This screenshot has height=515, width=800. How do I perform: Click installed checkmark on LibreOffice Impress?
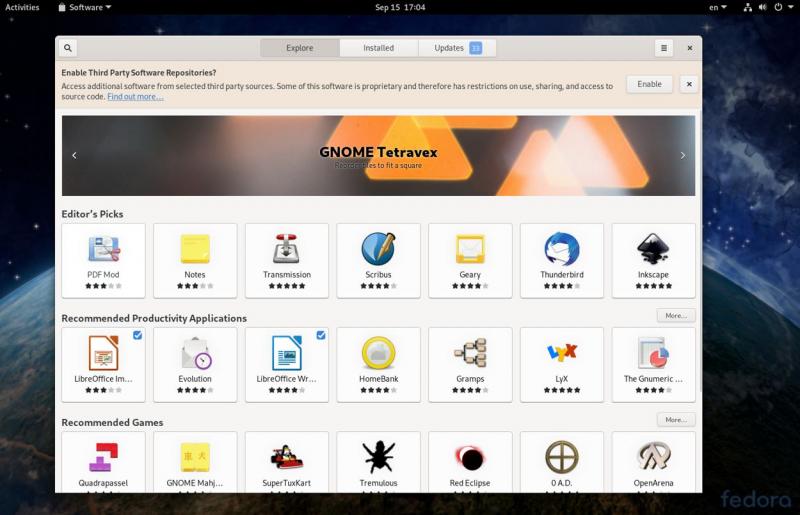point(137,336)
